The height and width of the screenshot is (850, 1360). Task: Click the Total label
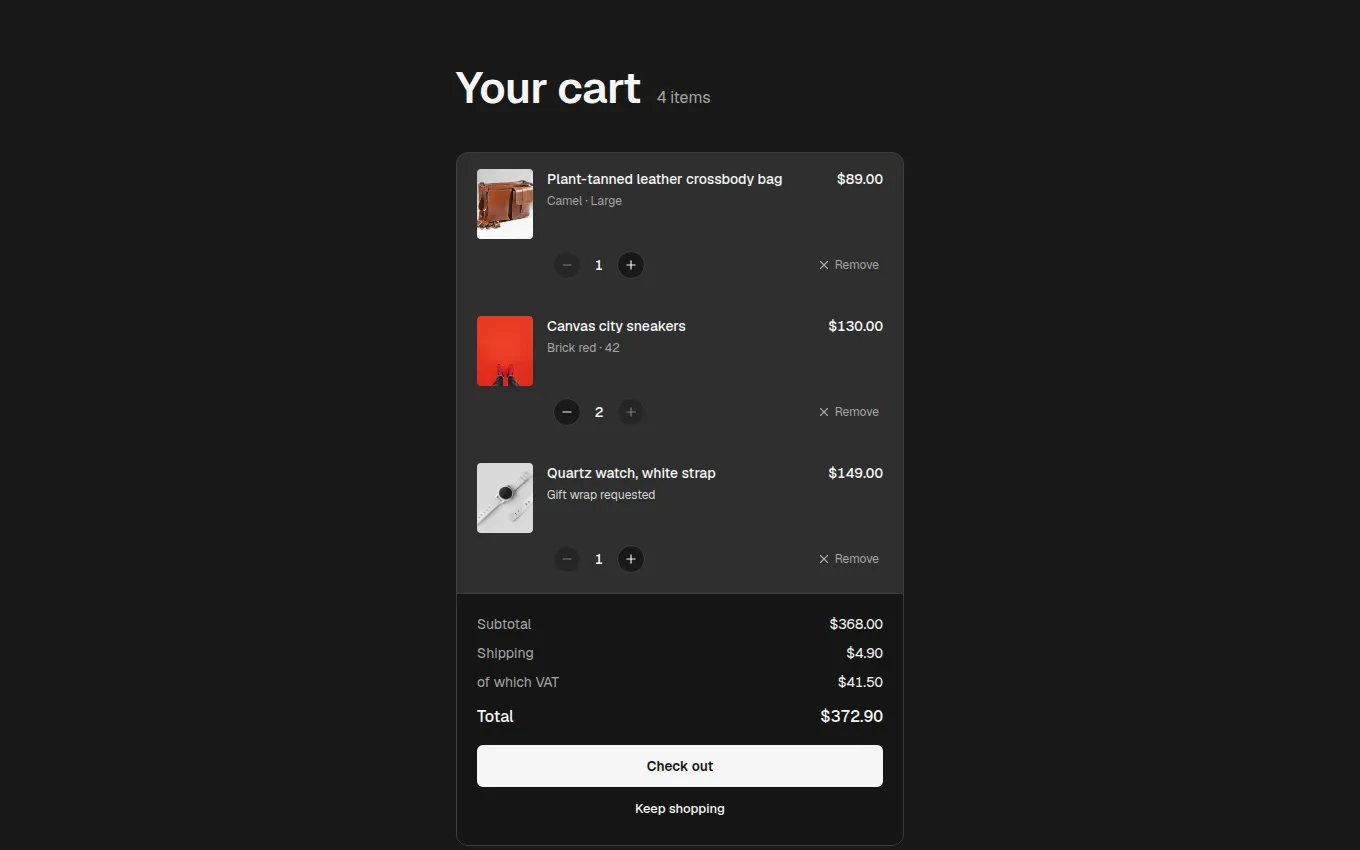click(495, 716)
